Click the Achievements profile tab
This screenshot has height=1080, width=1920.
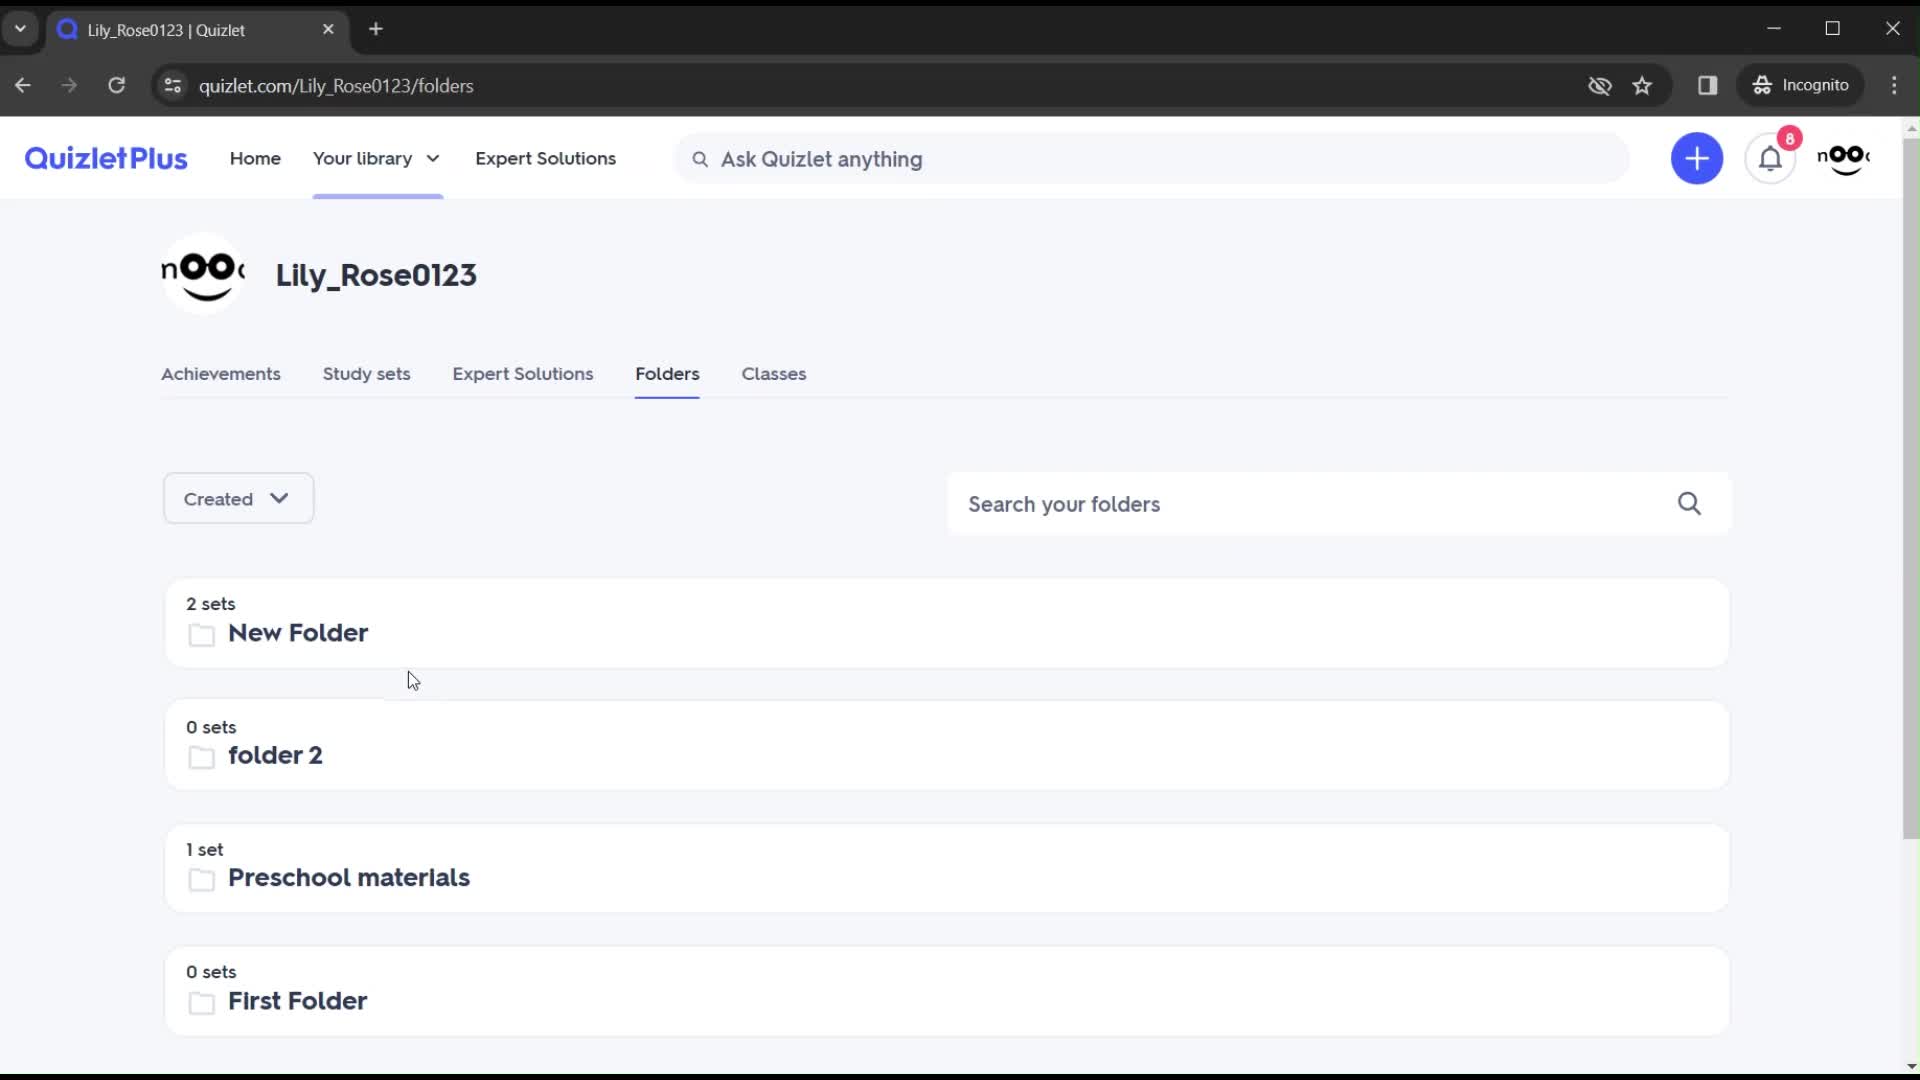[220, 373]
